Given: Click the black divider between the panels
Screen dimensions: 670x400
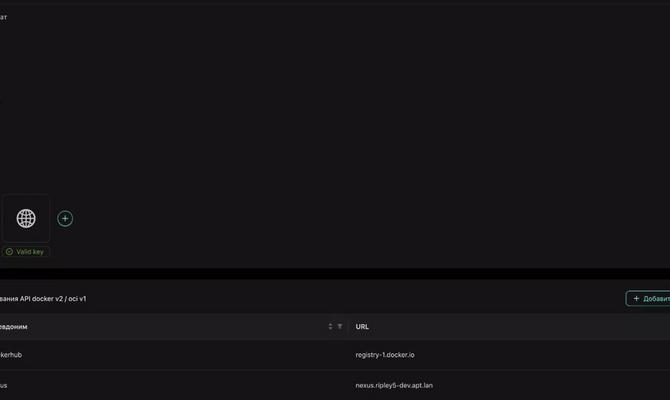Looking at the screenshot, I should [x=335, y=274].
